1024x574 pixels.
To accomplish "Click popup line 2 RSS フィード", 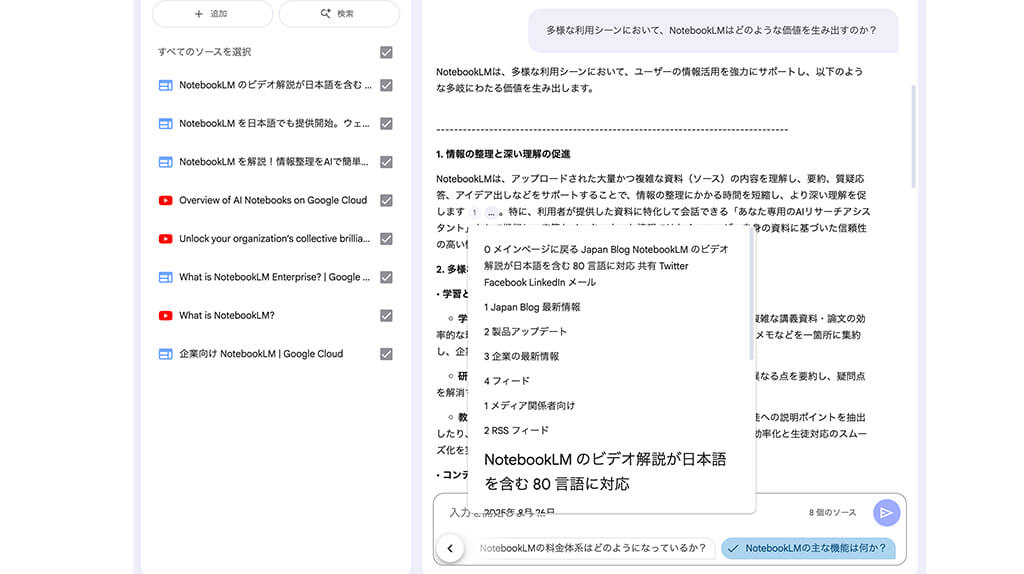I will 516,430.
